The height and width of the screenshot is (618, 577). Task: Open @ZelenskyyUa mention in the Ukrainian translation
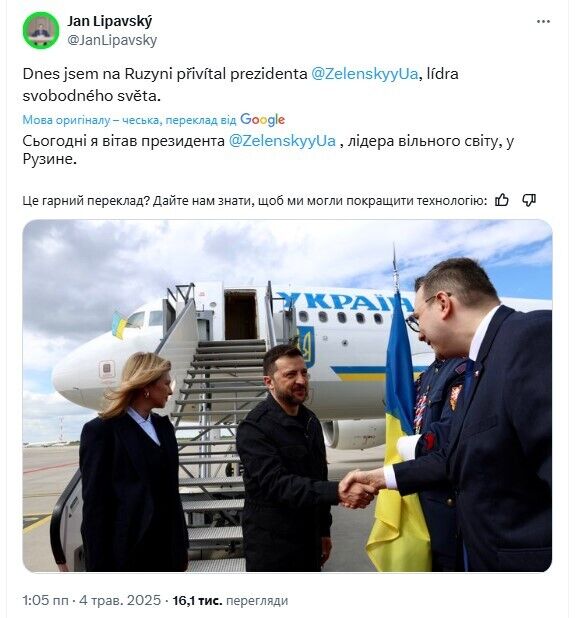[282, 141]
